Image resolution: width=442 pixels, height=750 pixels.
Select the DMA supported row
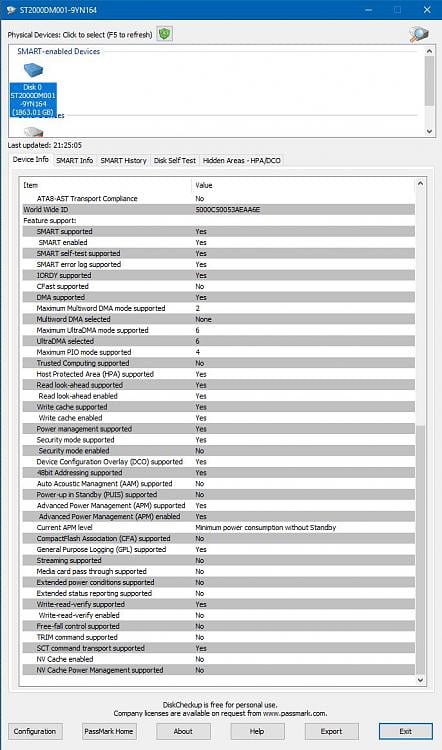click(x=218, y=298)
